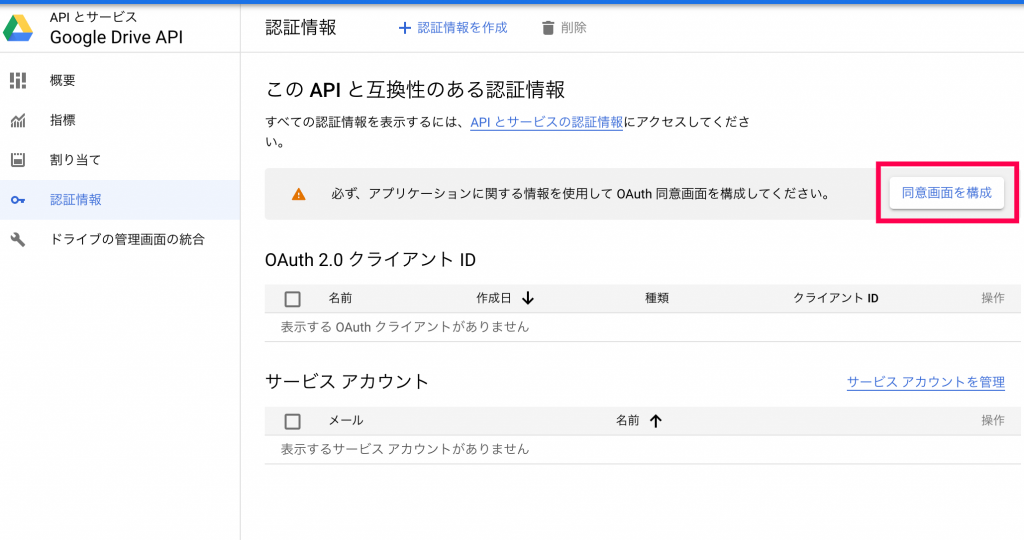
Task: Click the 種類 column header
Action: click(657, 298)
